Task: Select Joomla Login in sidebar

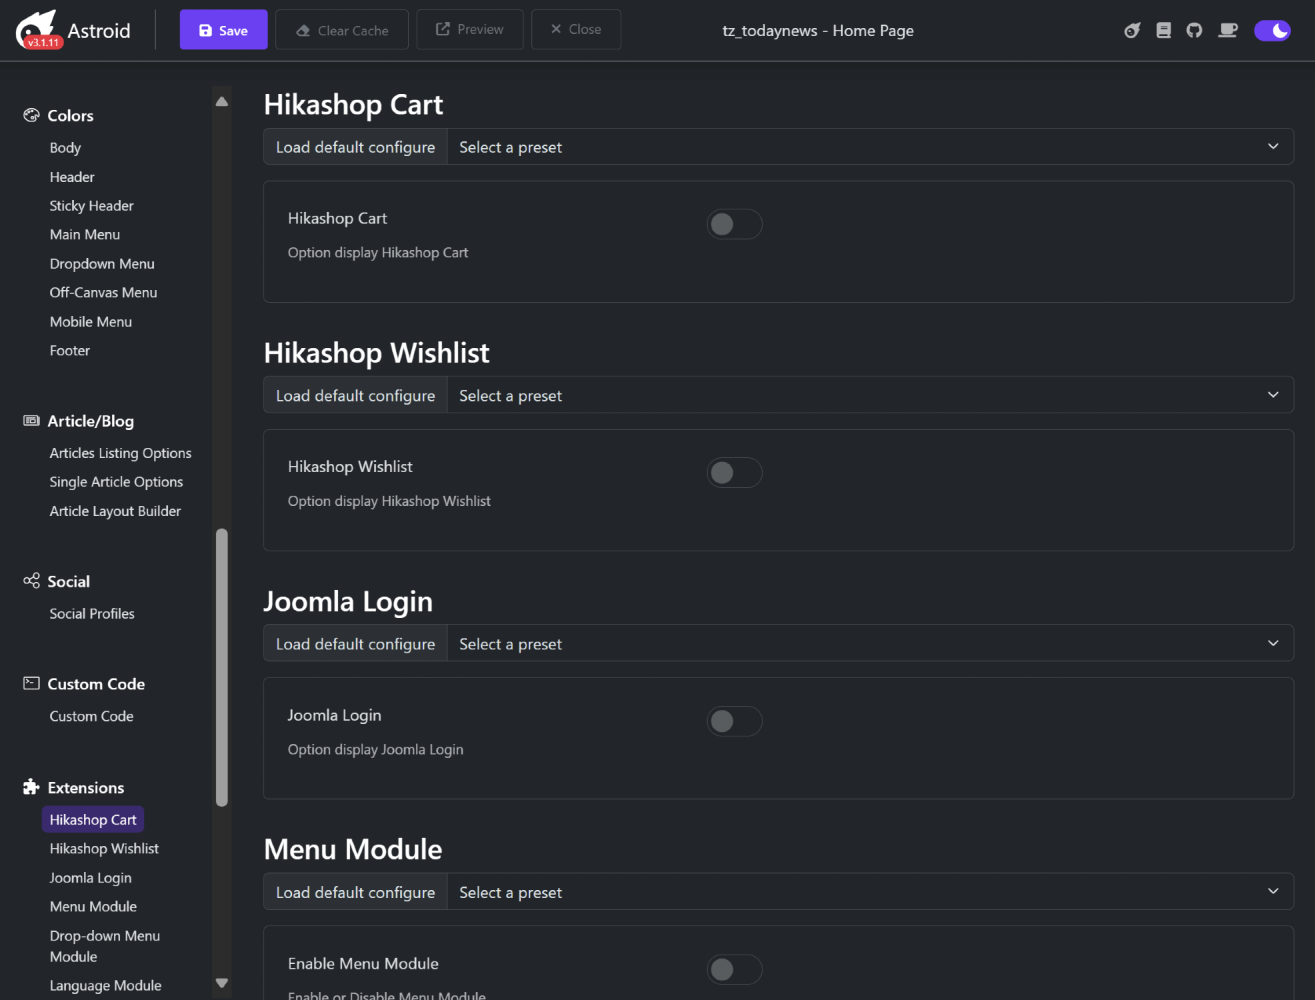Action: (90, 878)
